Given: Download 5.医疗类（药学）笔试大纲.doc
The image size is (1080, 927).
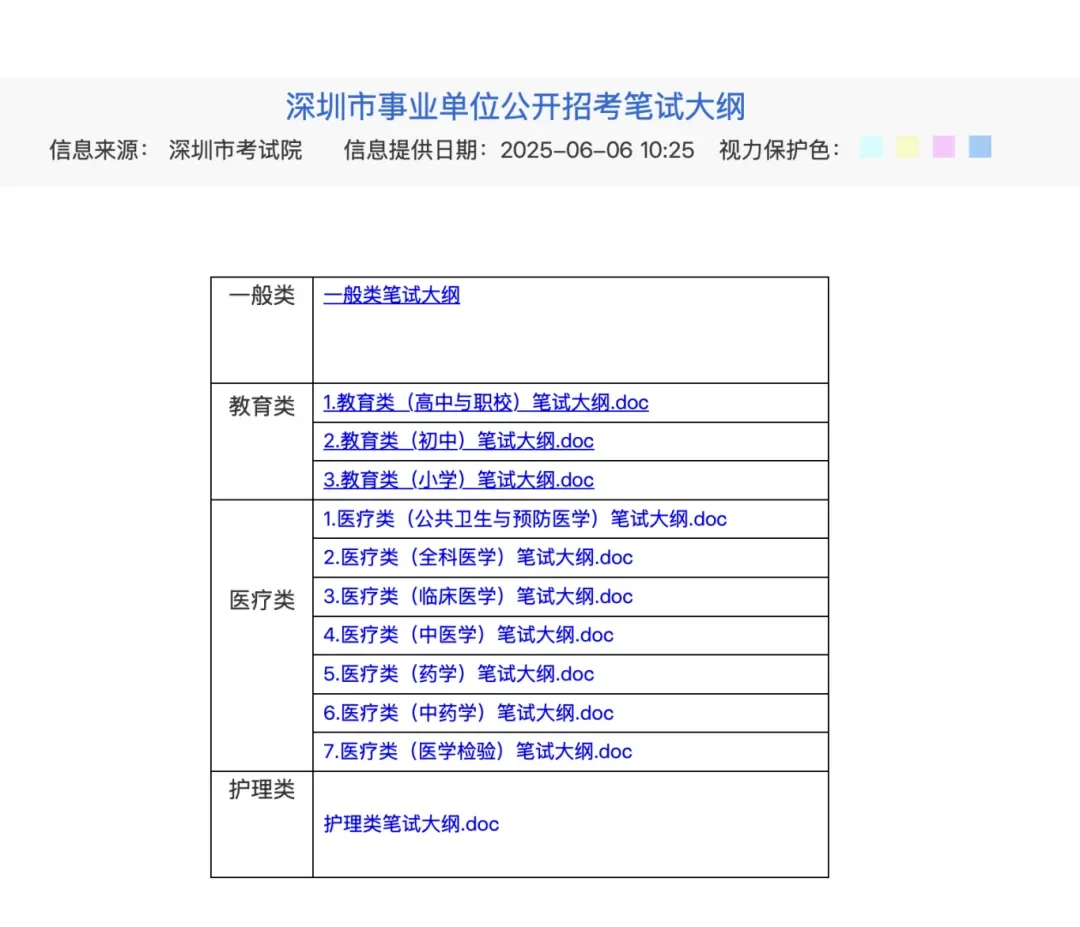Looking at the screenshot, I should [x=459, y=674].
